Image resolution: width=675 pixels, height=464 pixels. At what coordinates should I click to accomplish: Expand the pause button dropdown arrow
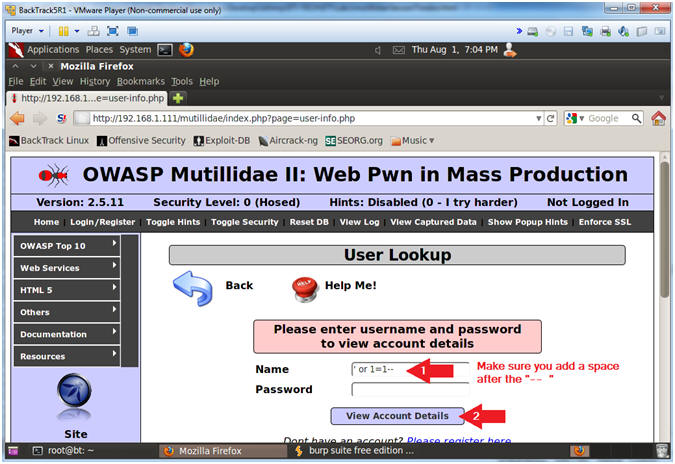(77, 31)
